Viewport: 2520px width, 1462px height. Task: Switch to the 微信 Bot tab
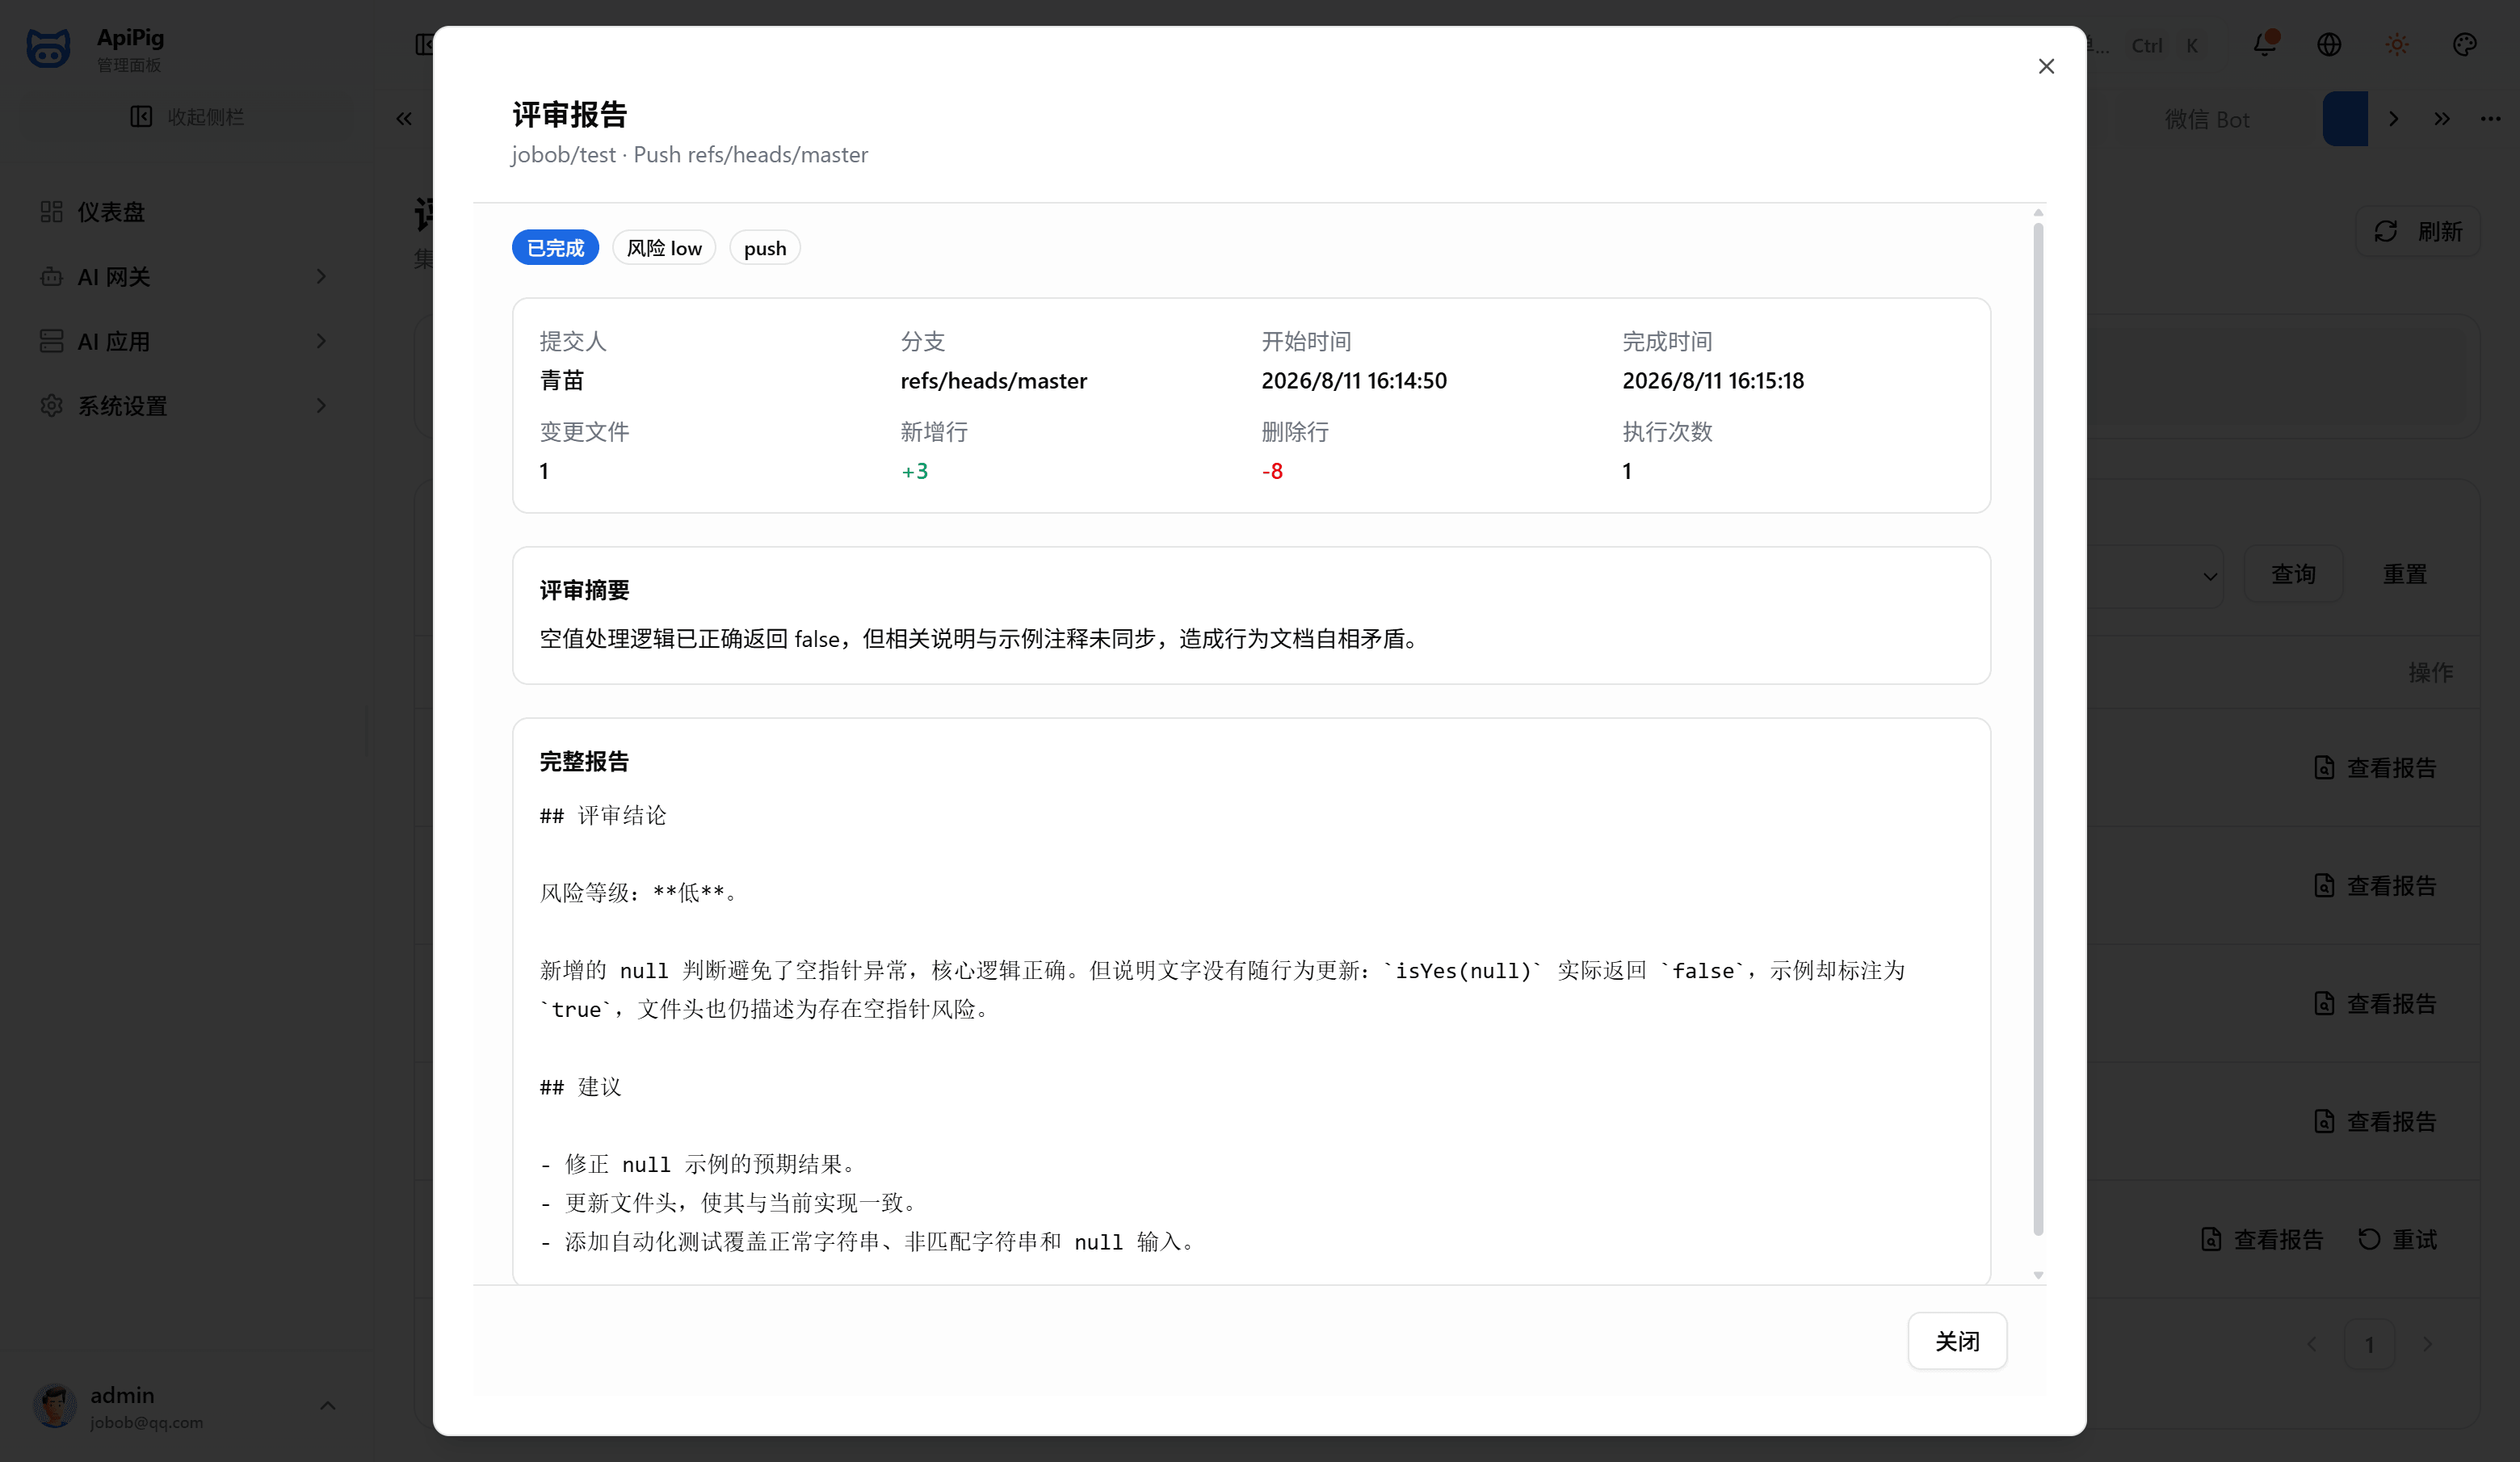coord(2206,119)
